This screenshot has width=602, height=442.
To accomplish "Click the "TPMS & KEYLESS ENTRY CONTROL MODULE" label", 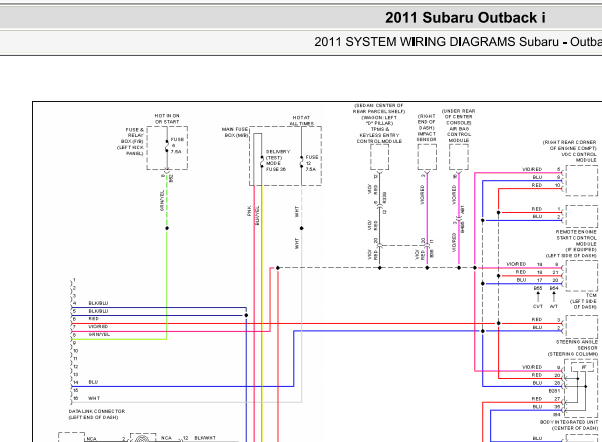I will tap(379, 135).
